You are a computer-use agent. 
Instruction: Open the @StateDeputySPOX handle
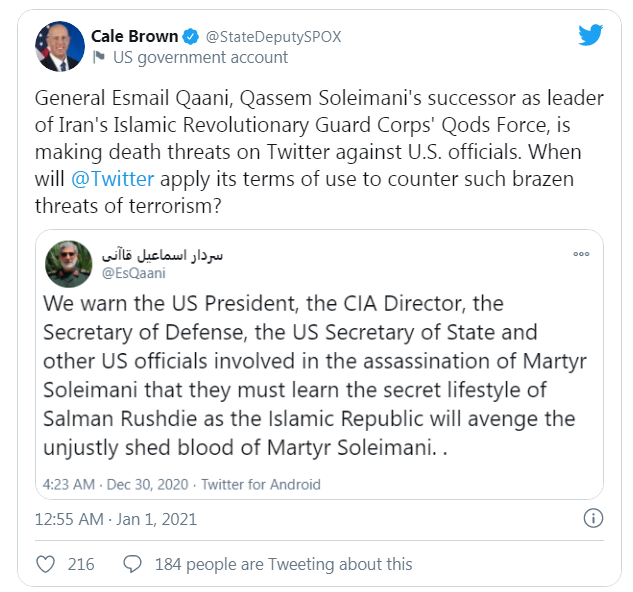point(273,37)
